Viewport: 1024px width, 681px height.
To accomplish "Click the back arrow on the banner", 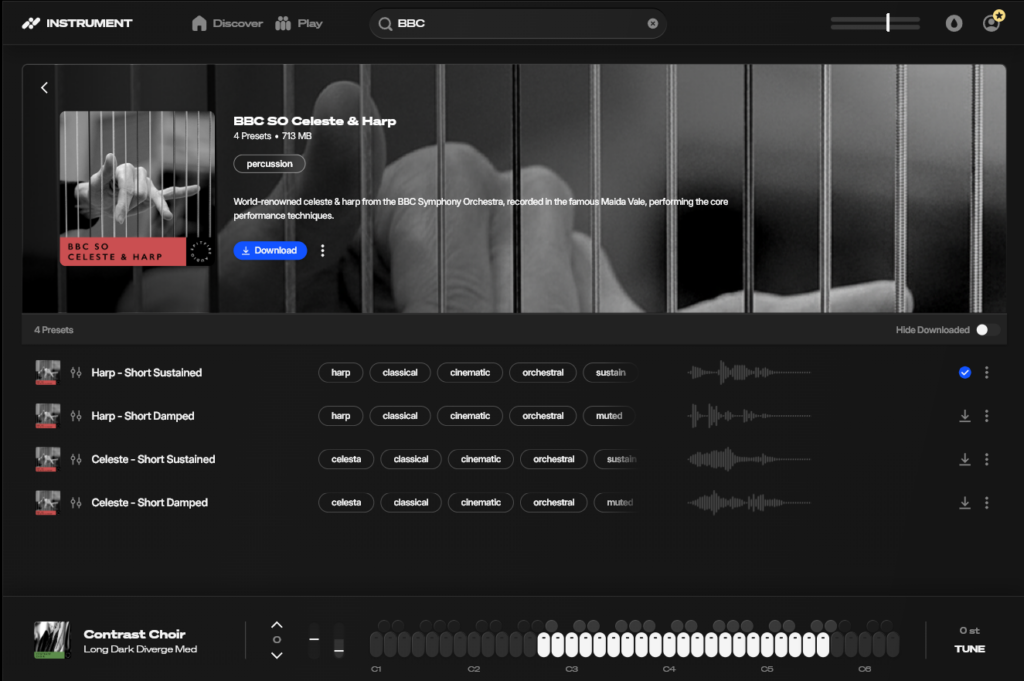I will (44, 88).
